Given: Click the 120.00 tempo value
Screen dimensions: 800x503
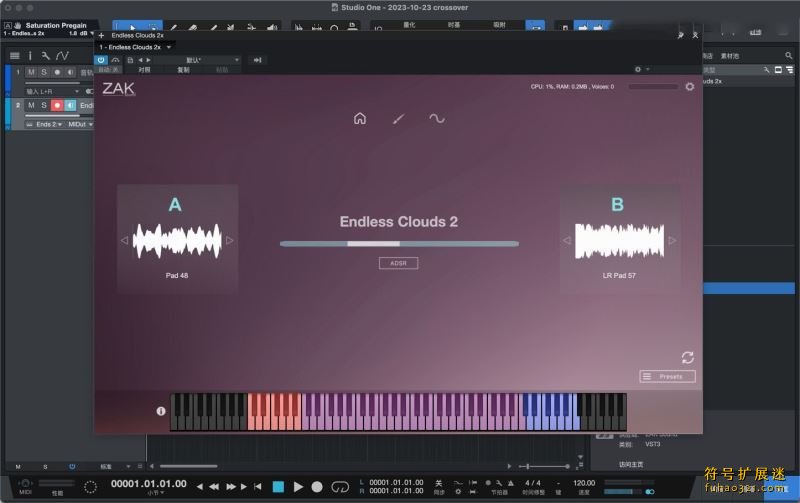Looking at the screenshot, I should pos(584,483).
